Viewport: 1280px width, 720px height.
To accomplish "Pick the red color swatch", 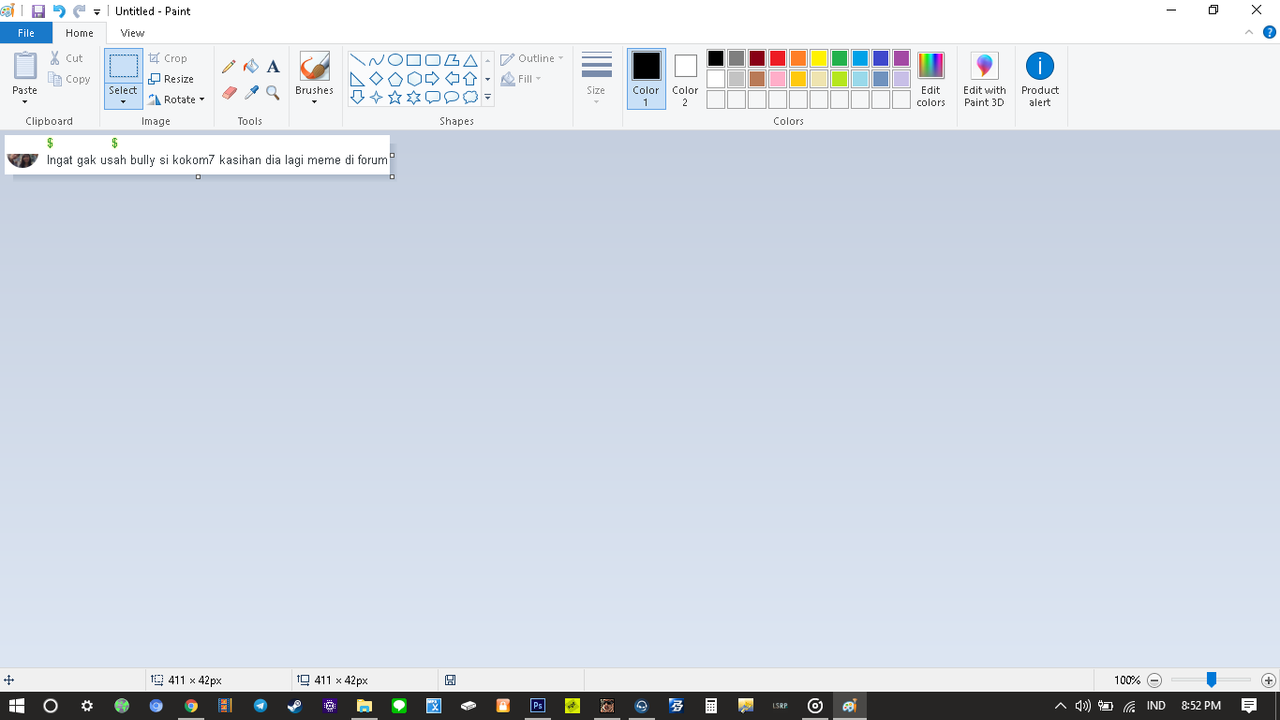I will pos(777,58).
